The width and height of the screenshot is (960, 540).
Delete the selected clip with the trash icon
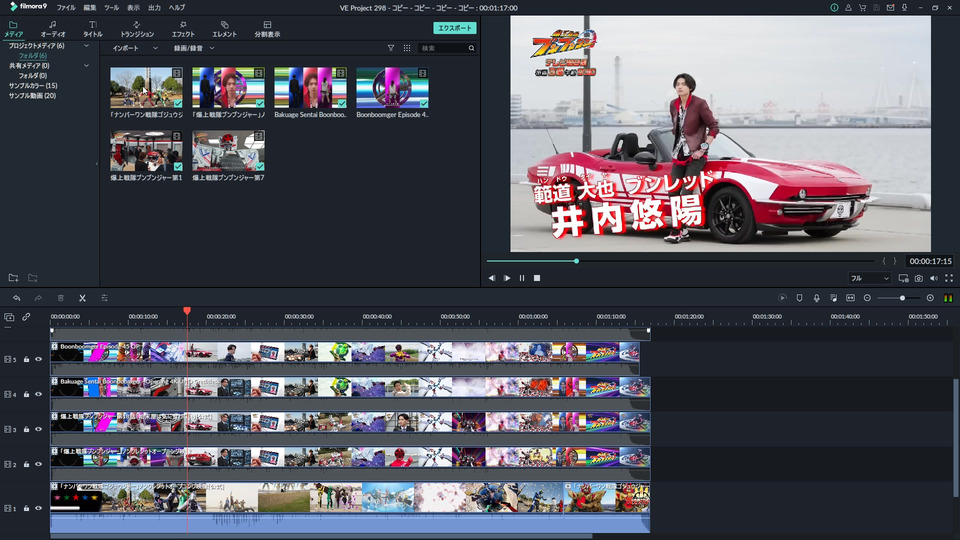pyautogui.click(x=61, y=298)
